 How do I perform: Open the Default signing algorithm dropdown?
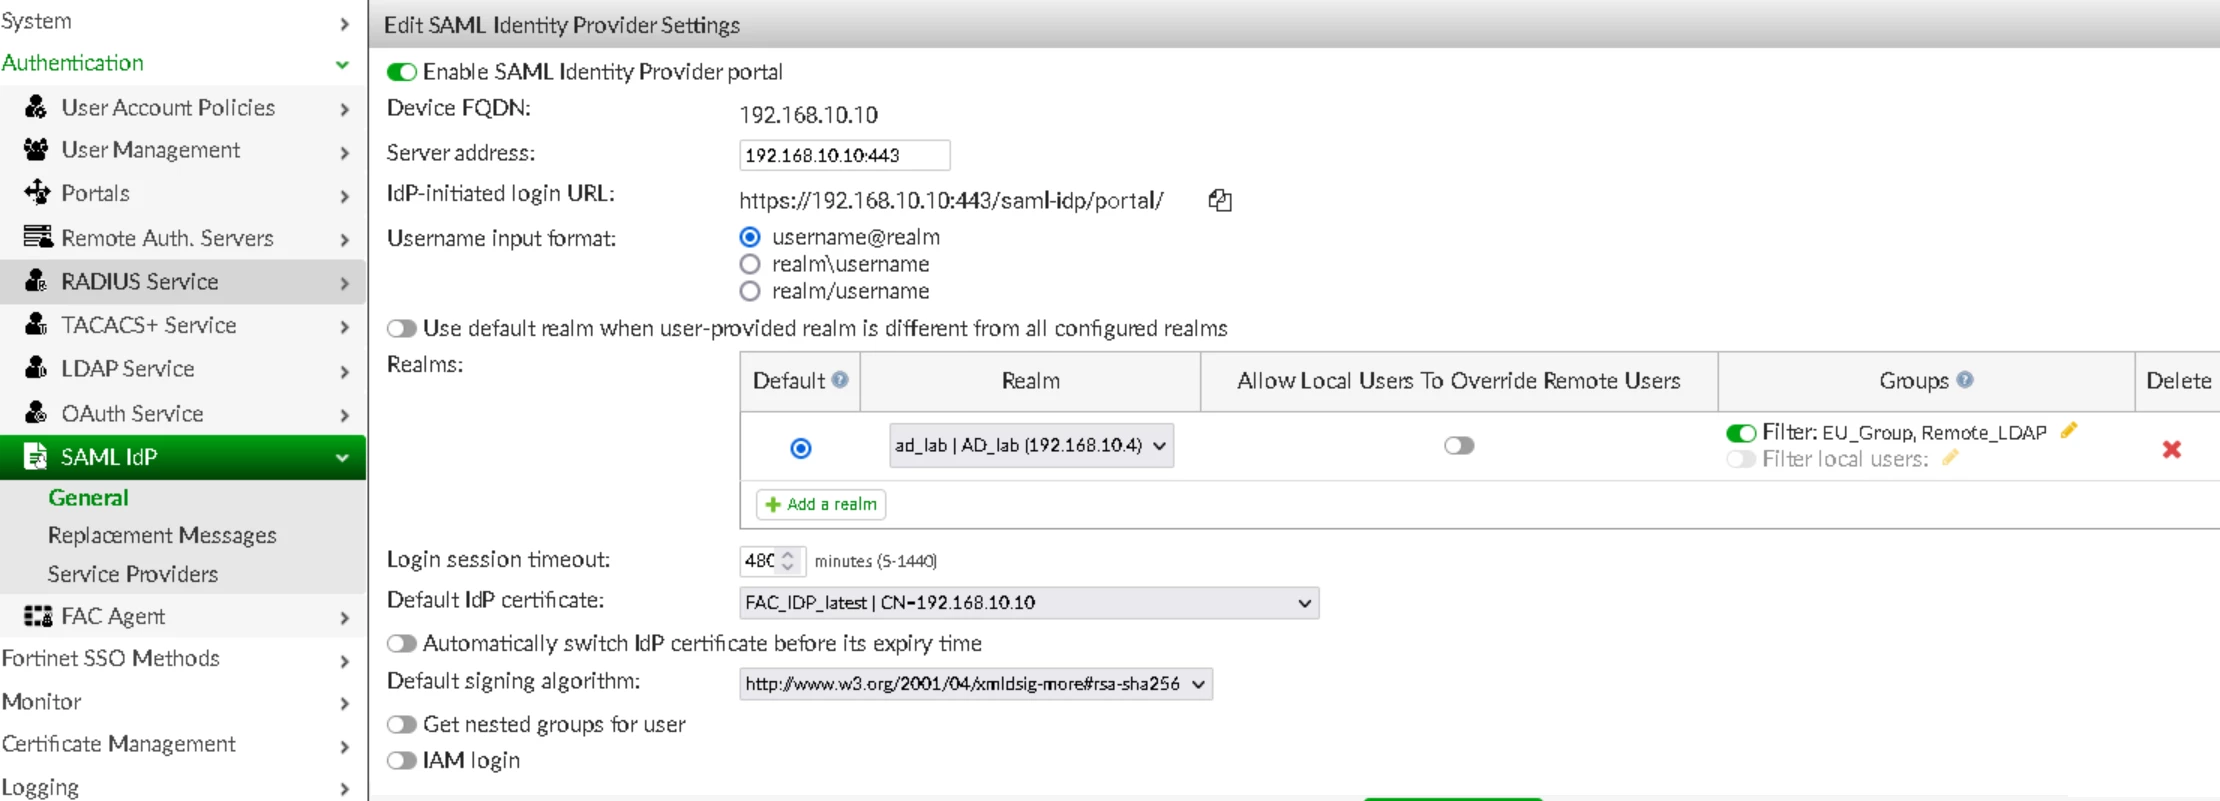click(x=976, y=684)
